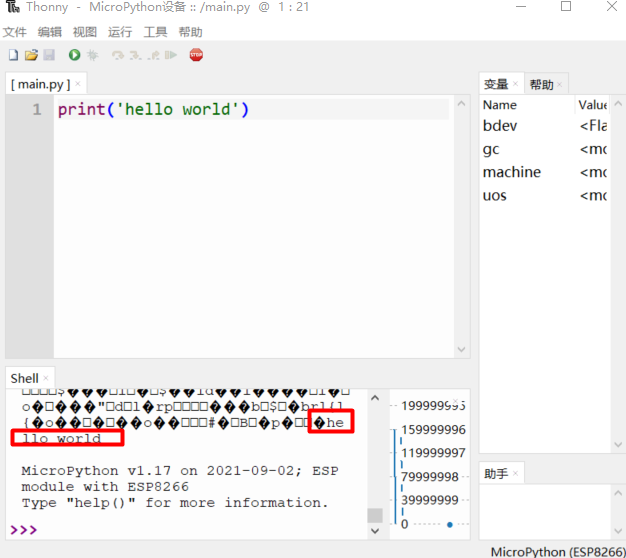The image size is (626, 558).
Task: Click variables panel scrollbar down arrow
Action: [618, 444]
